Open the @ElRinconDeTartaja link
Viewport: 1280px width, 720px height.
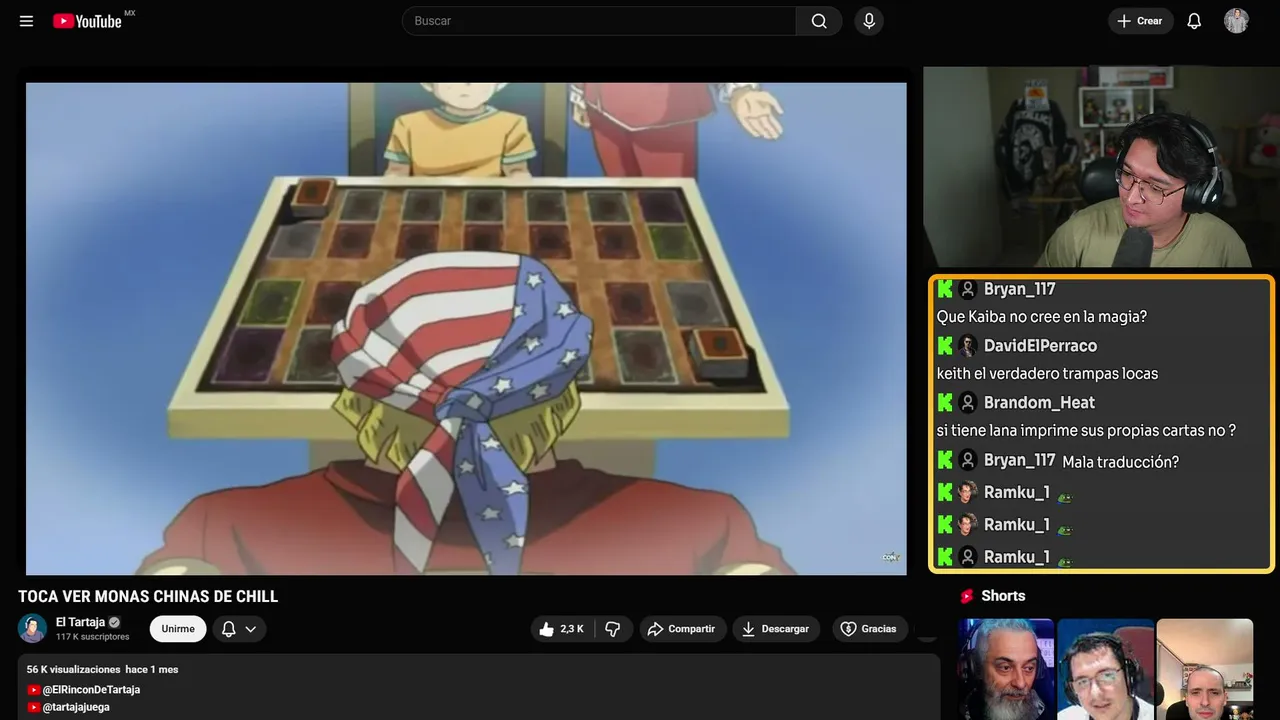click(x=91, y=690)
